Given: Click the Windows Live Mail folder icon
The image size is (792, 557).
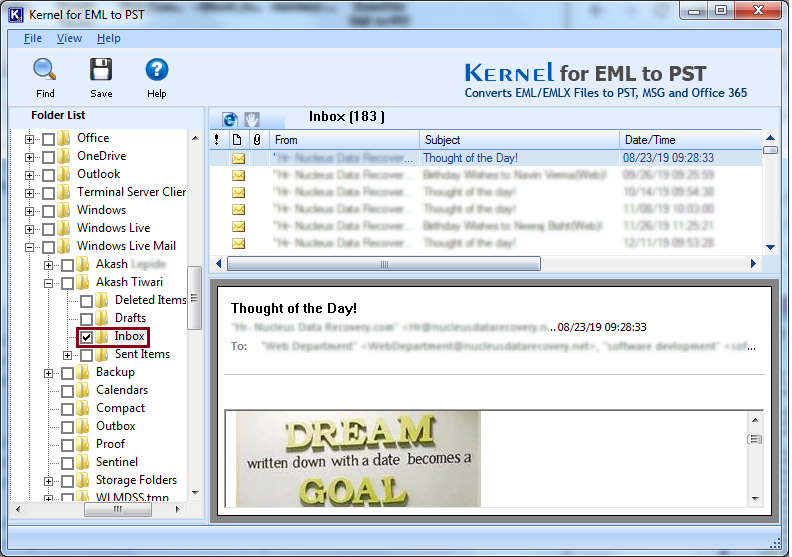Looking at the screenshot, I should (64, 246).
